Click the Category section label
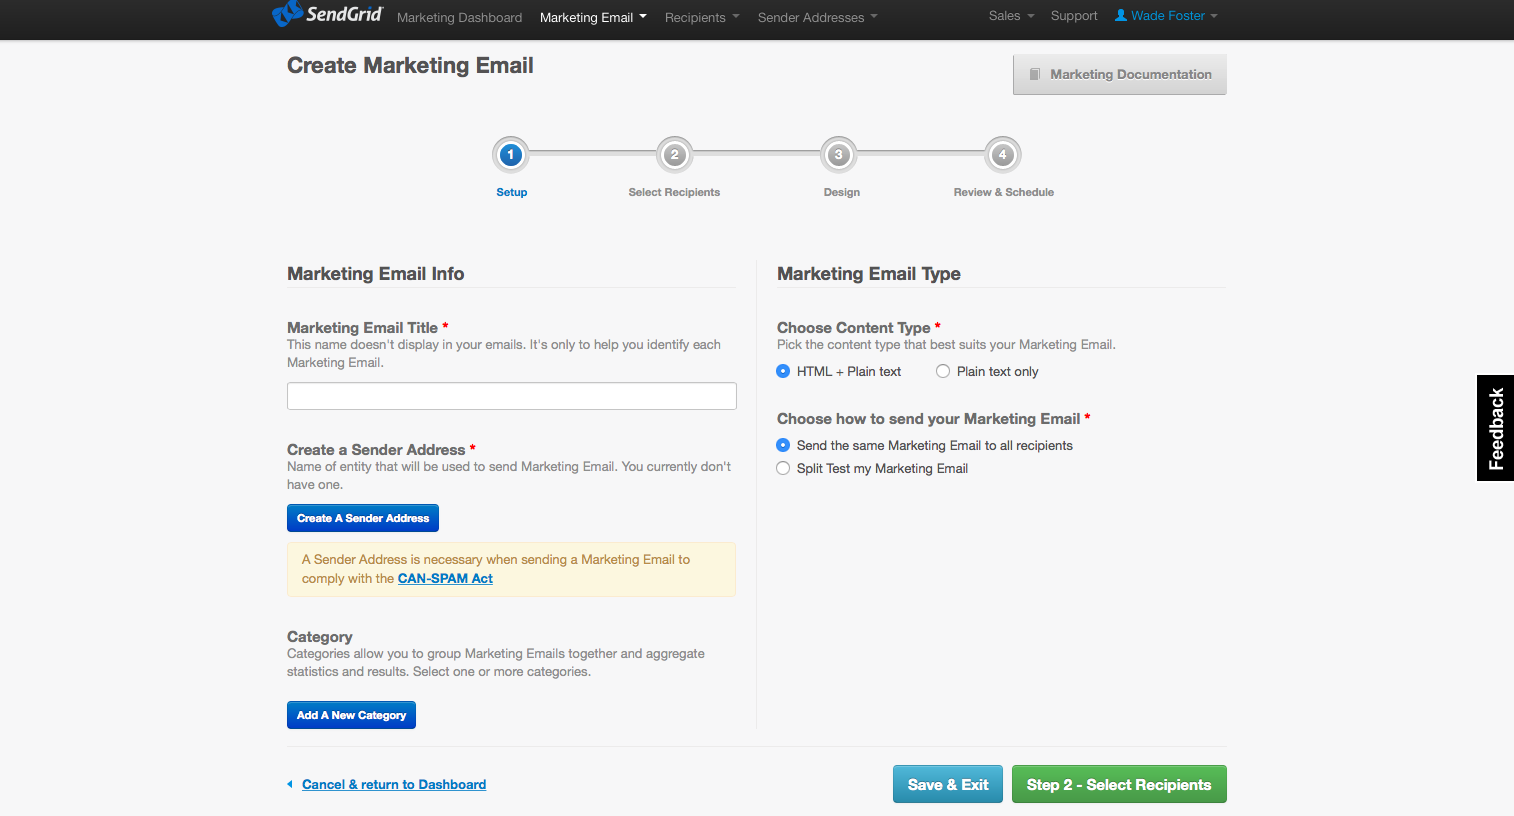Image resolution: width=1514 pixels, height=816 pixels. (x=320, y=636)
